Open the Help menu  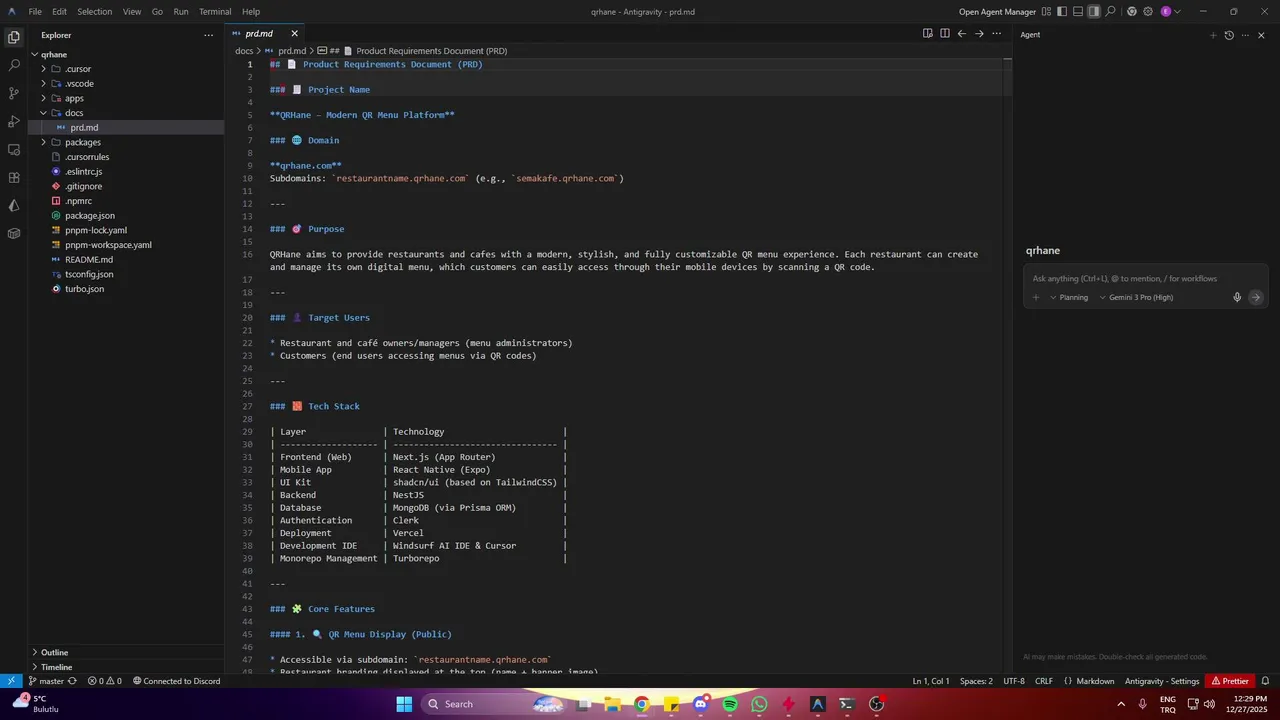(251, 12)
